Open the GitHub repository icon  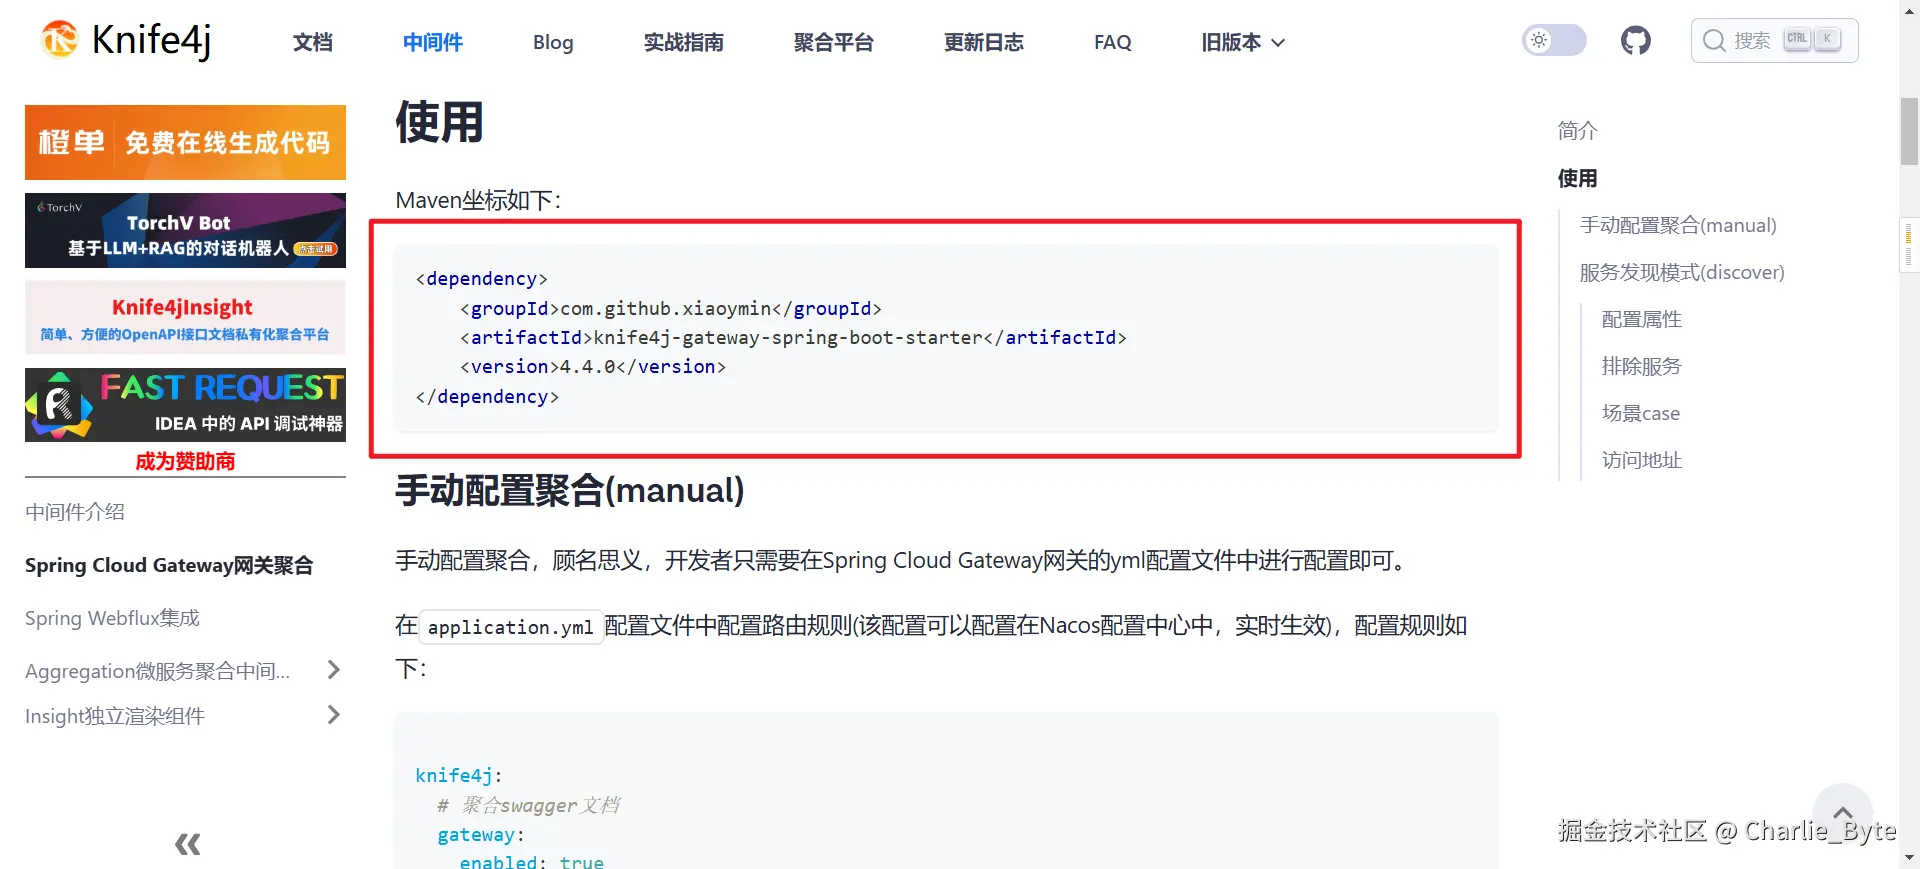pyautogui.click(x=1635, y=41)
